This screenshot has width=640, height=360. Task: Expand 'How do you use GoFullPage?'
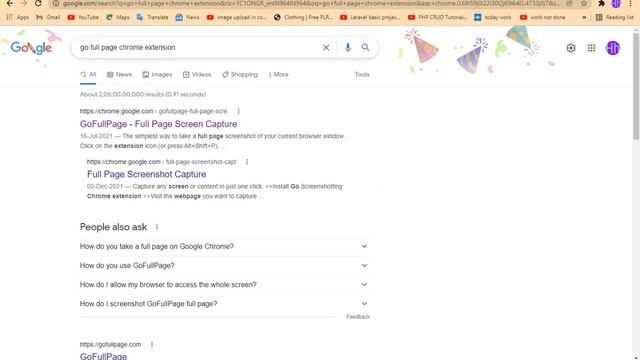point(224,266)
